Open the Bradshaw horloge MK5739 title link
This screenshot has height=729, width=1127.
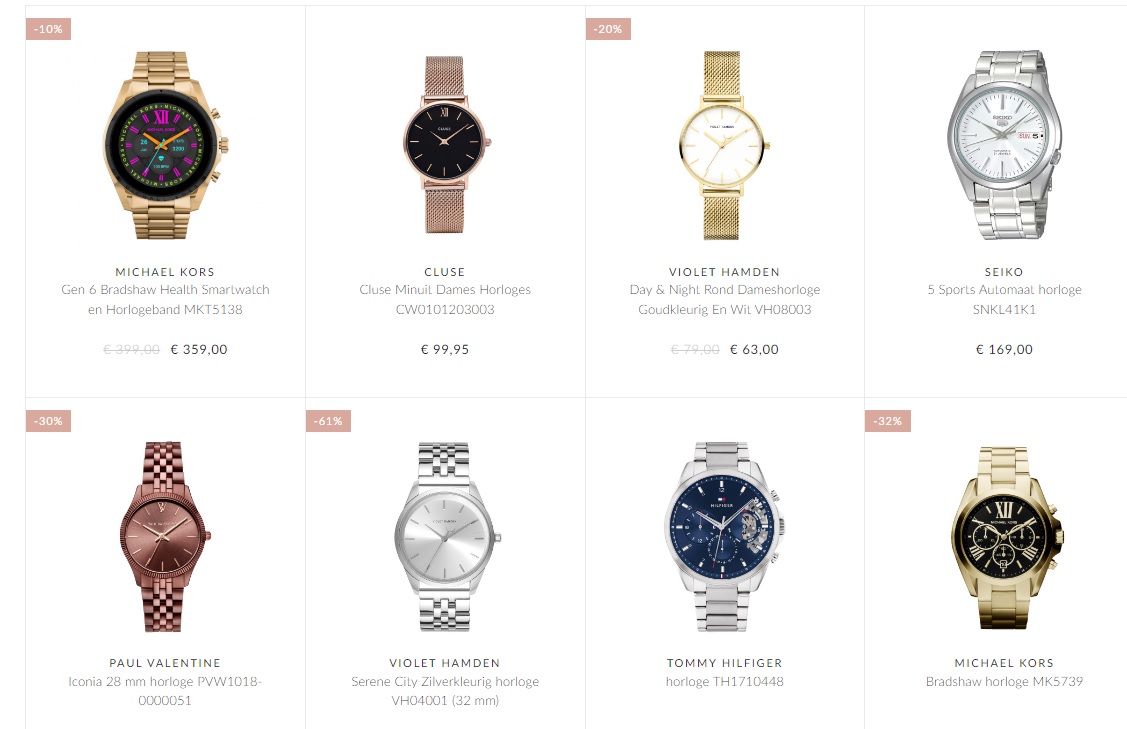click(1004, 682)
